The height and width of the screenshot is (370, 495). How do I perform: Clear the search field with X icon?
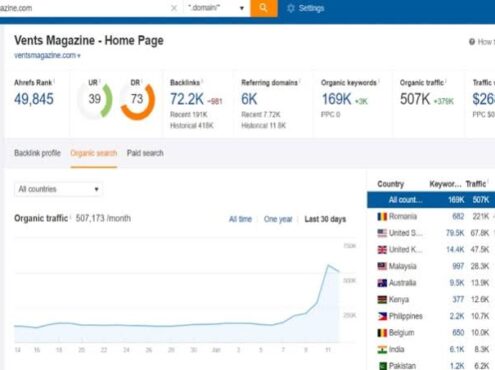coord(174,8)
